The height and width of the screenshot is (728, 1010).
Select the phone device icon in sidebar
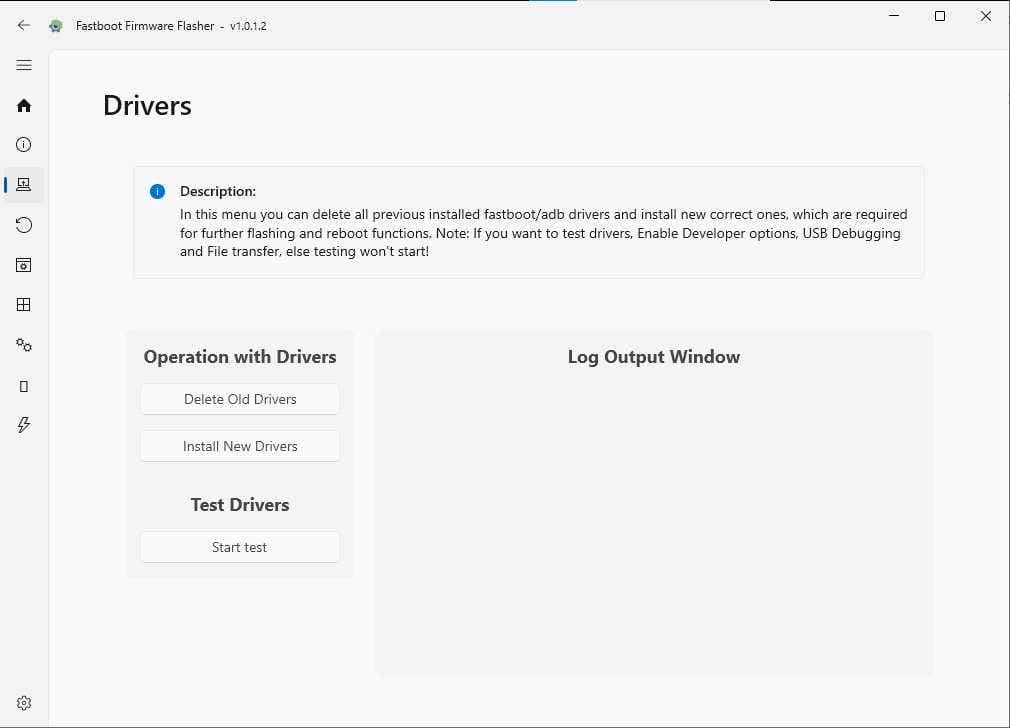point(23,385)
